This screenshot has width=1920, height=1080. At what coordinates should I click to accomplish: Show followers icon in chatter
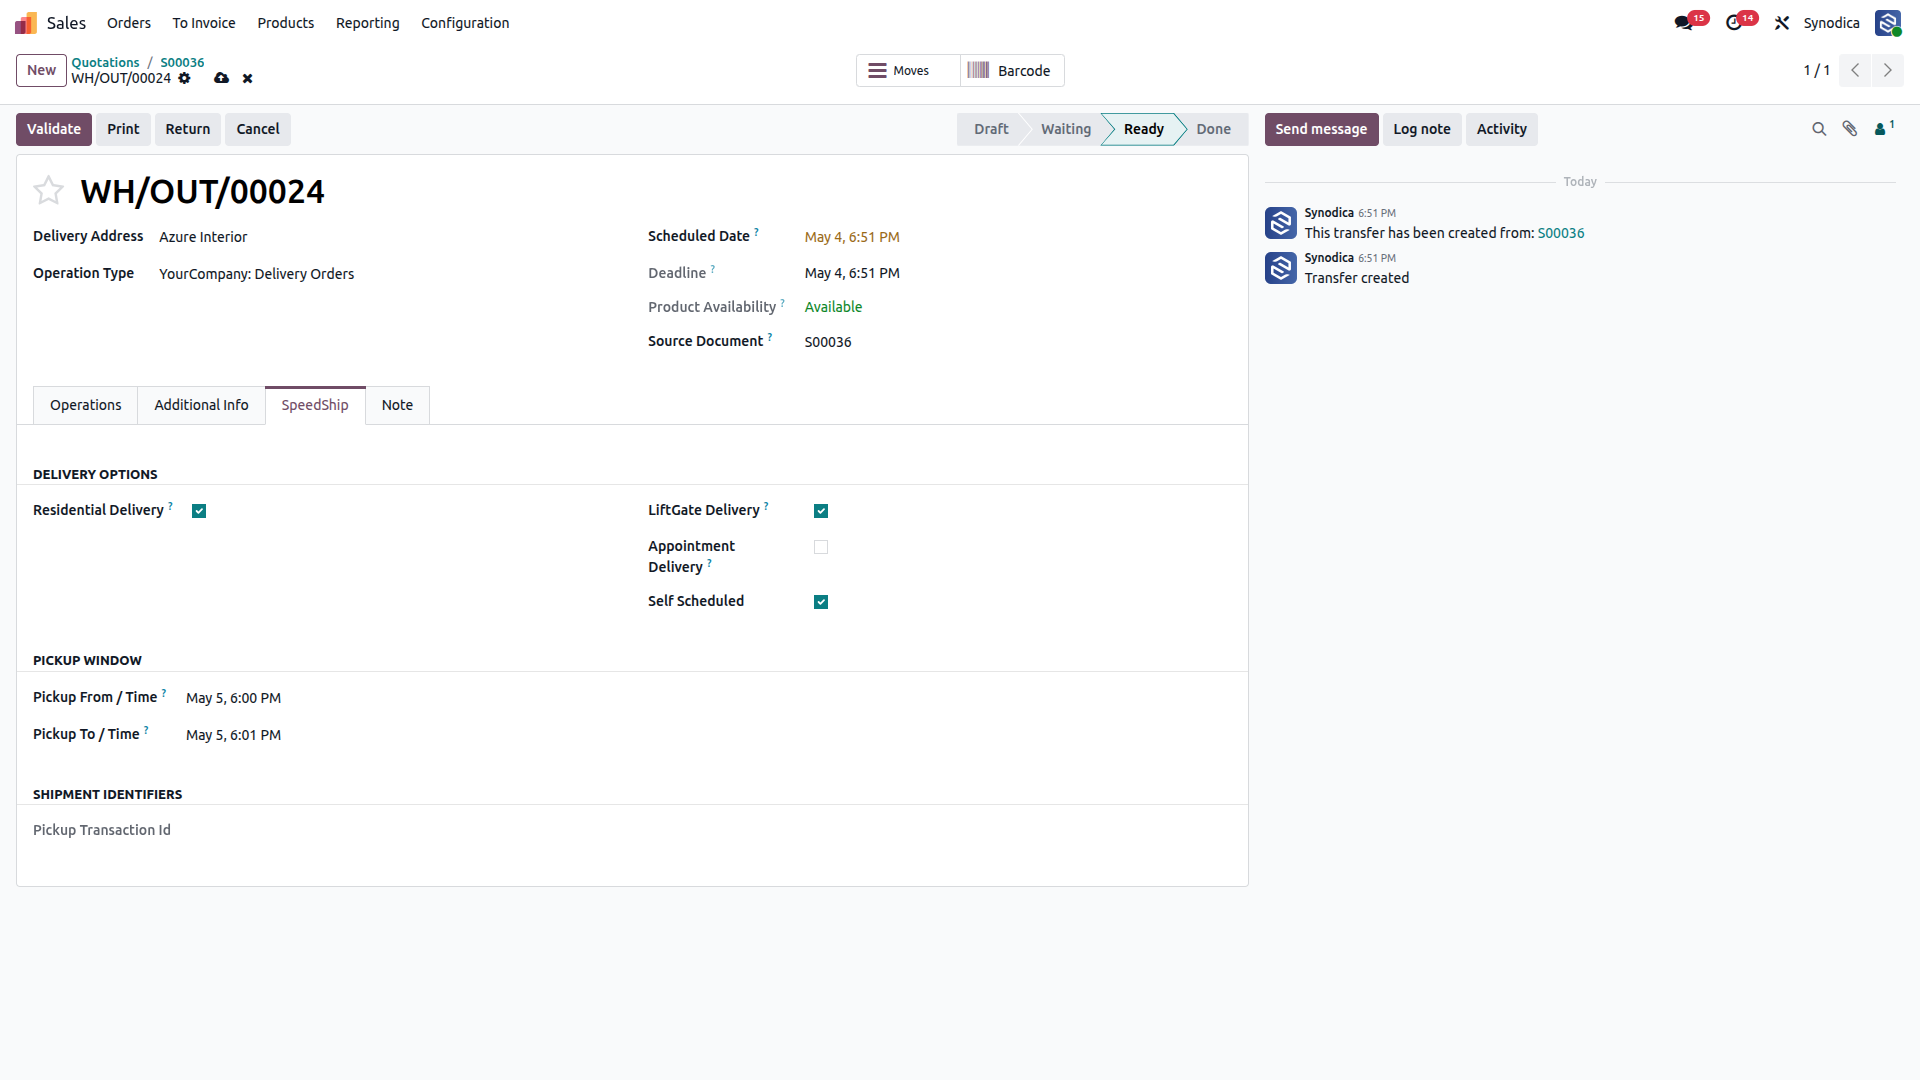point(1884,128)
